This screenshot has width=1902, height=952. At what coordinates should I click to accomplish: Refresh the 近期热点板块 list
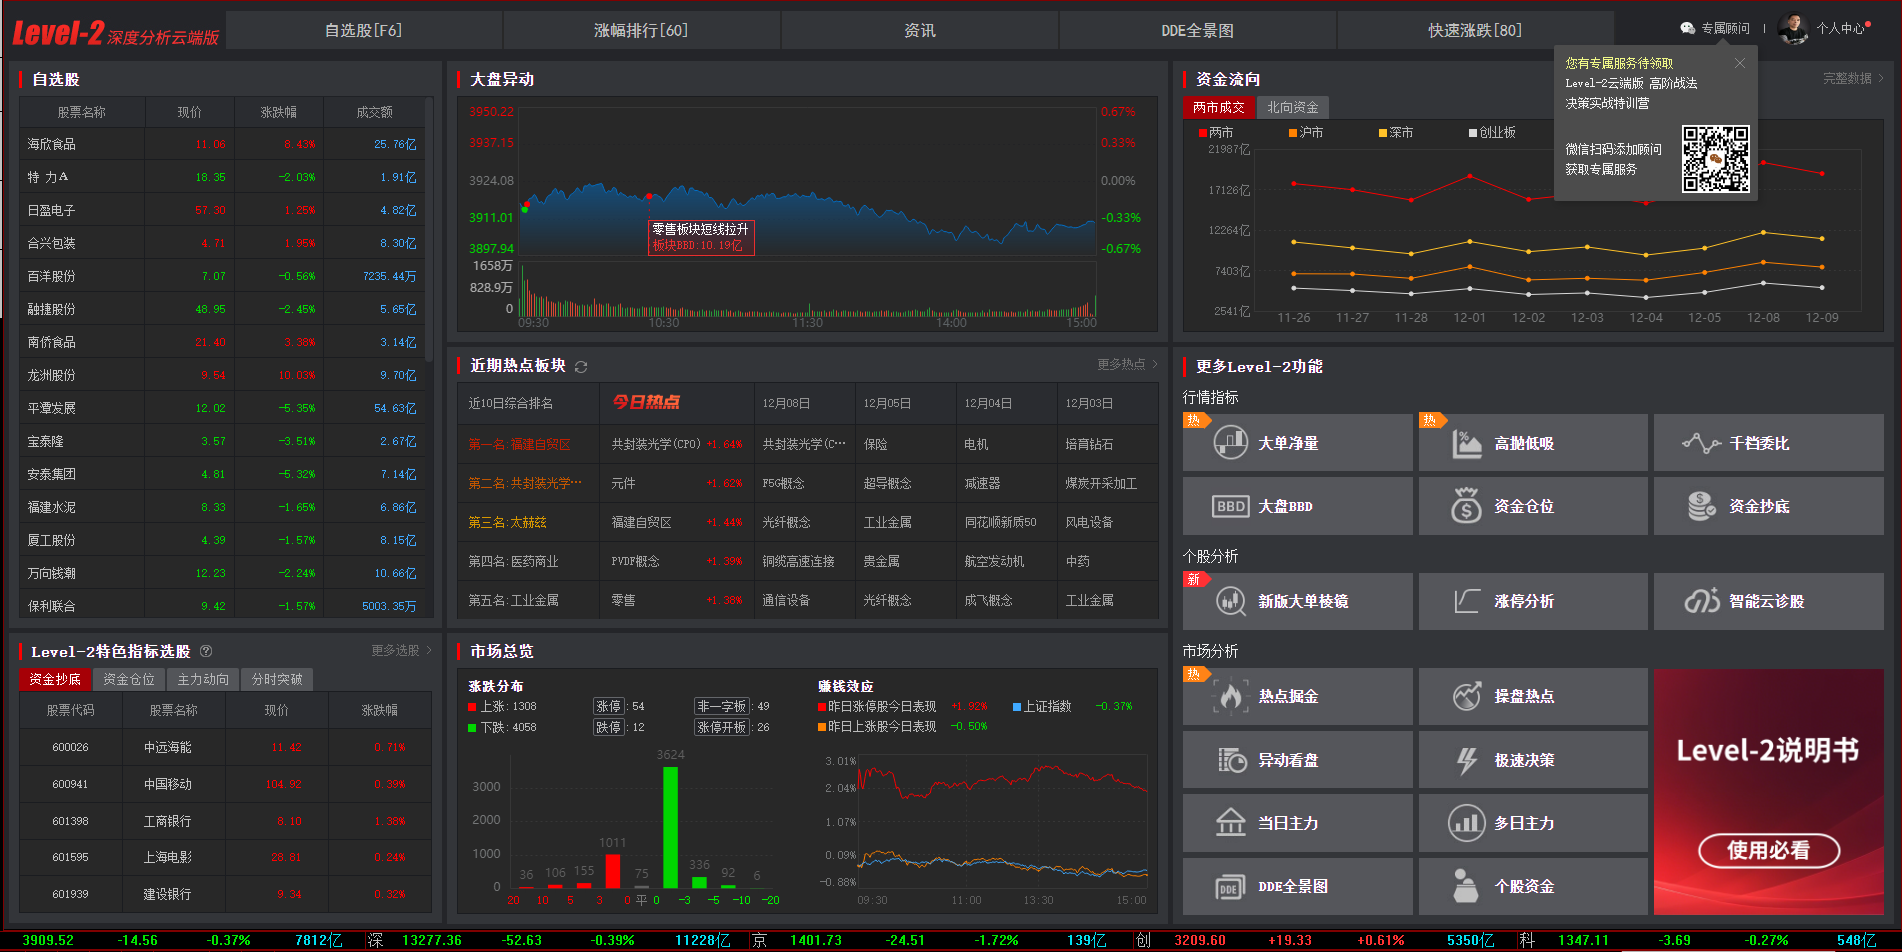tap(581, 367)
